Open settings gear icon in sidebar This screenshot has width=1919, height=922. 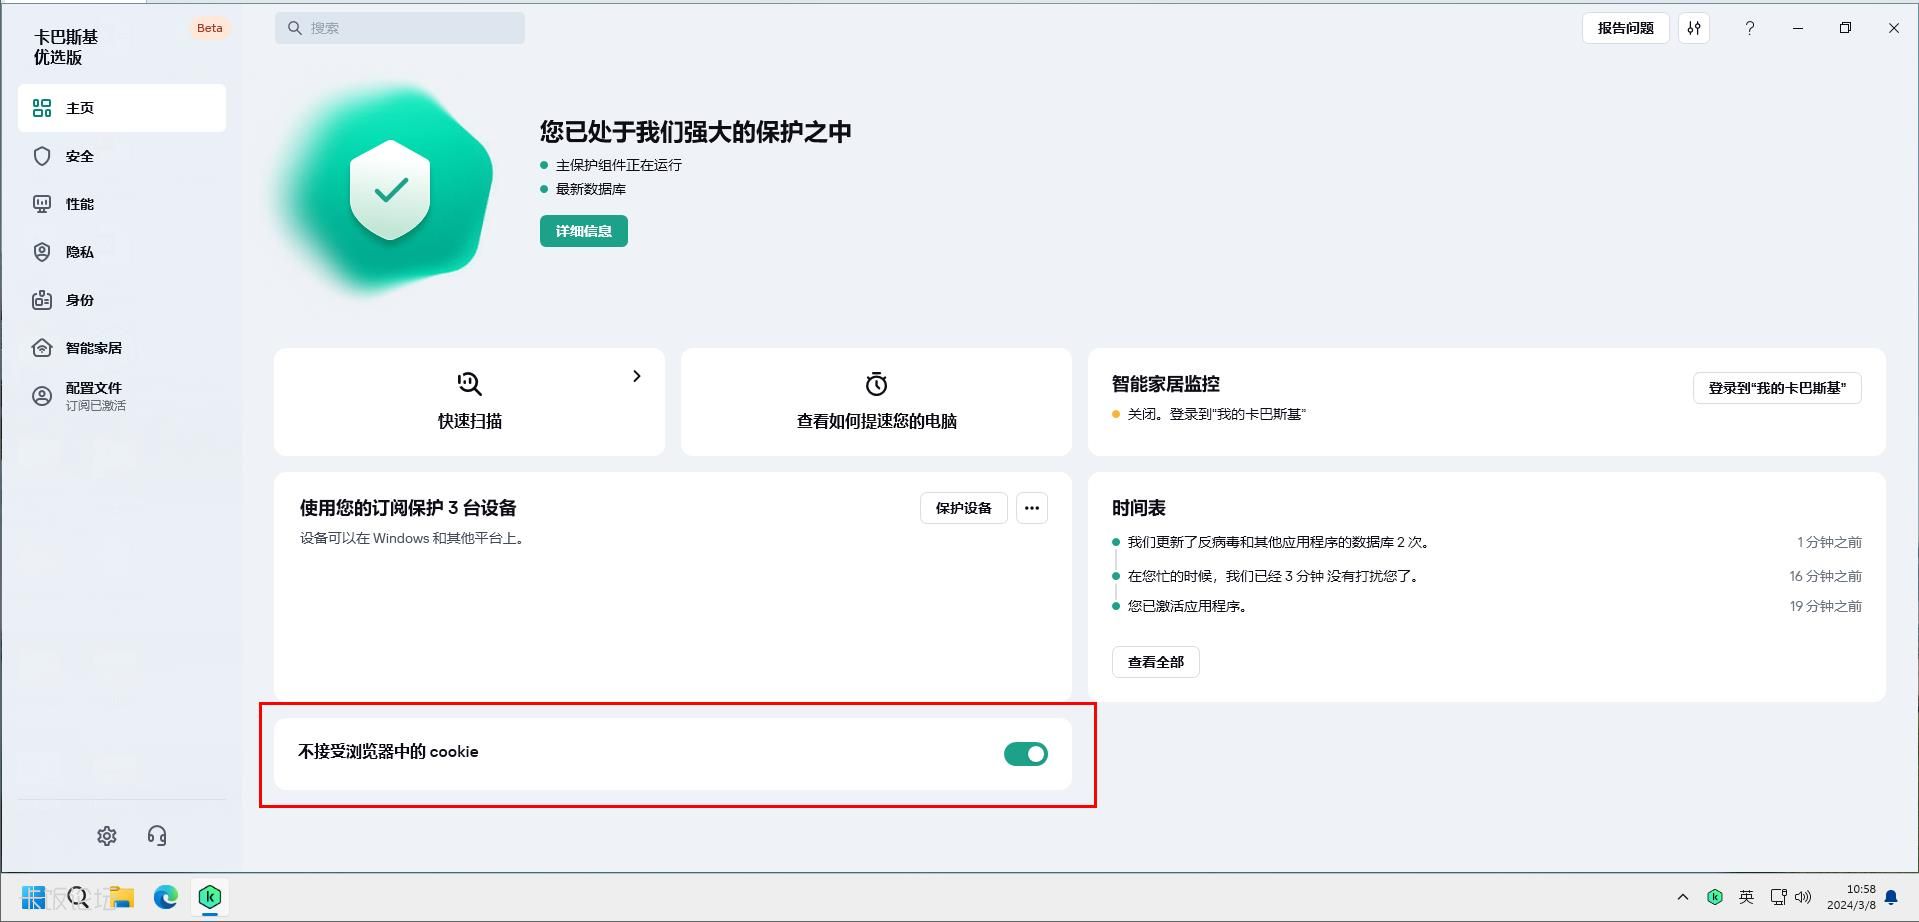tap(107, 836)
